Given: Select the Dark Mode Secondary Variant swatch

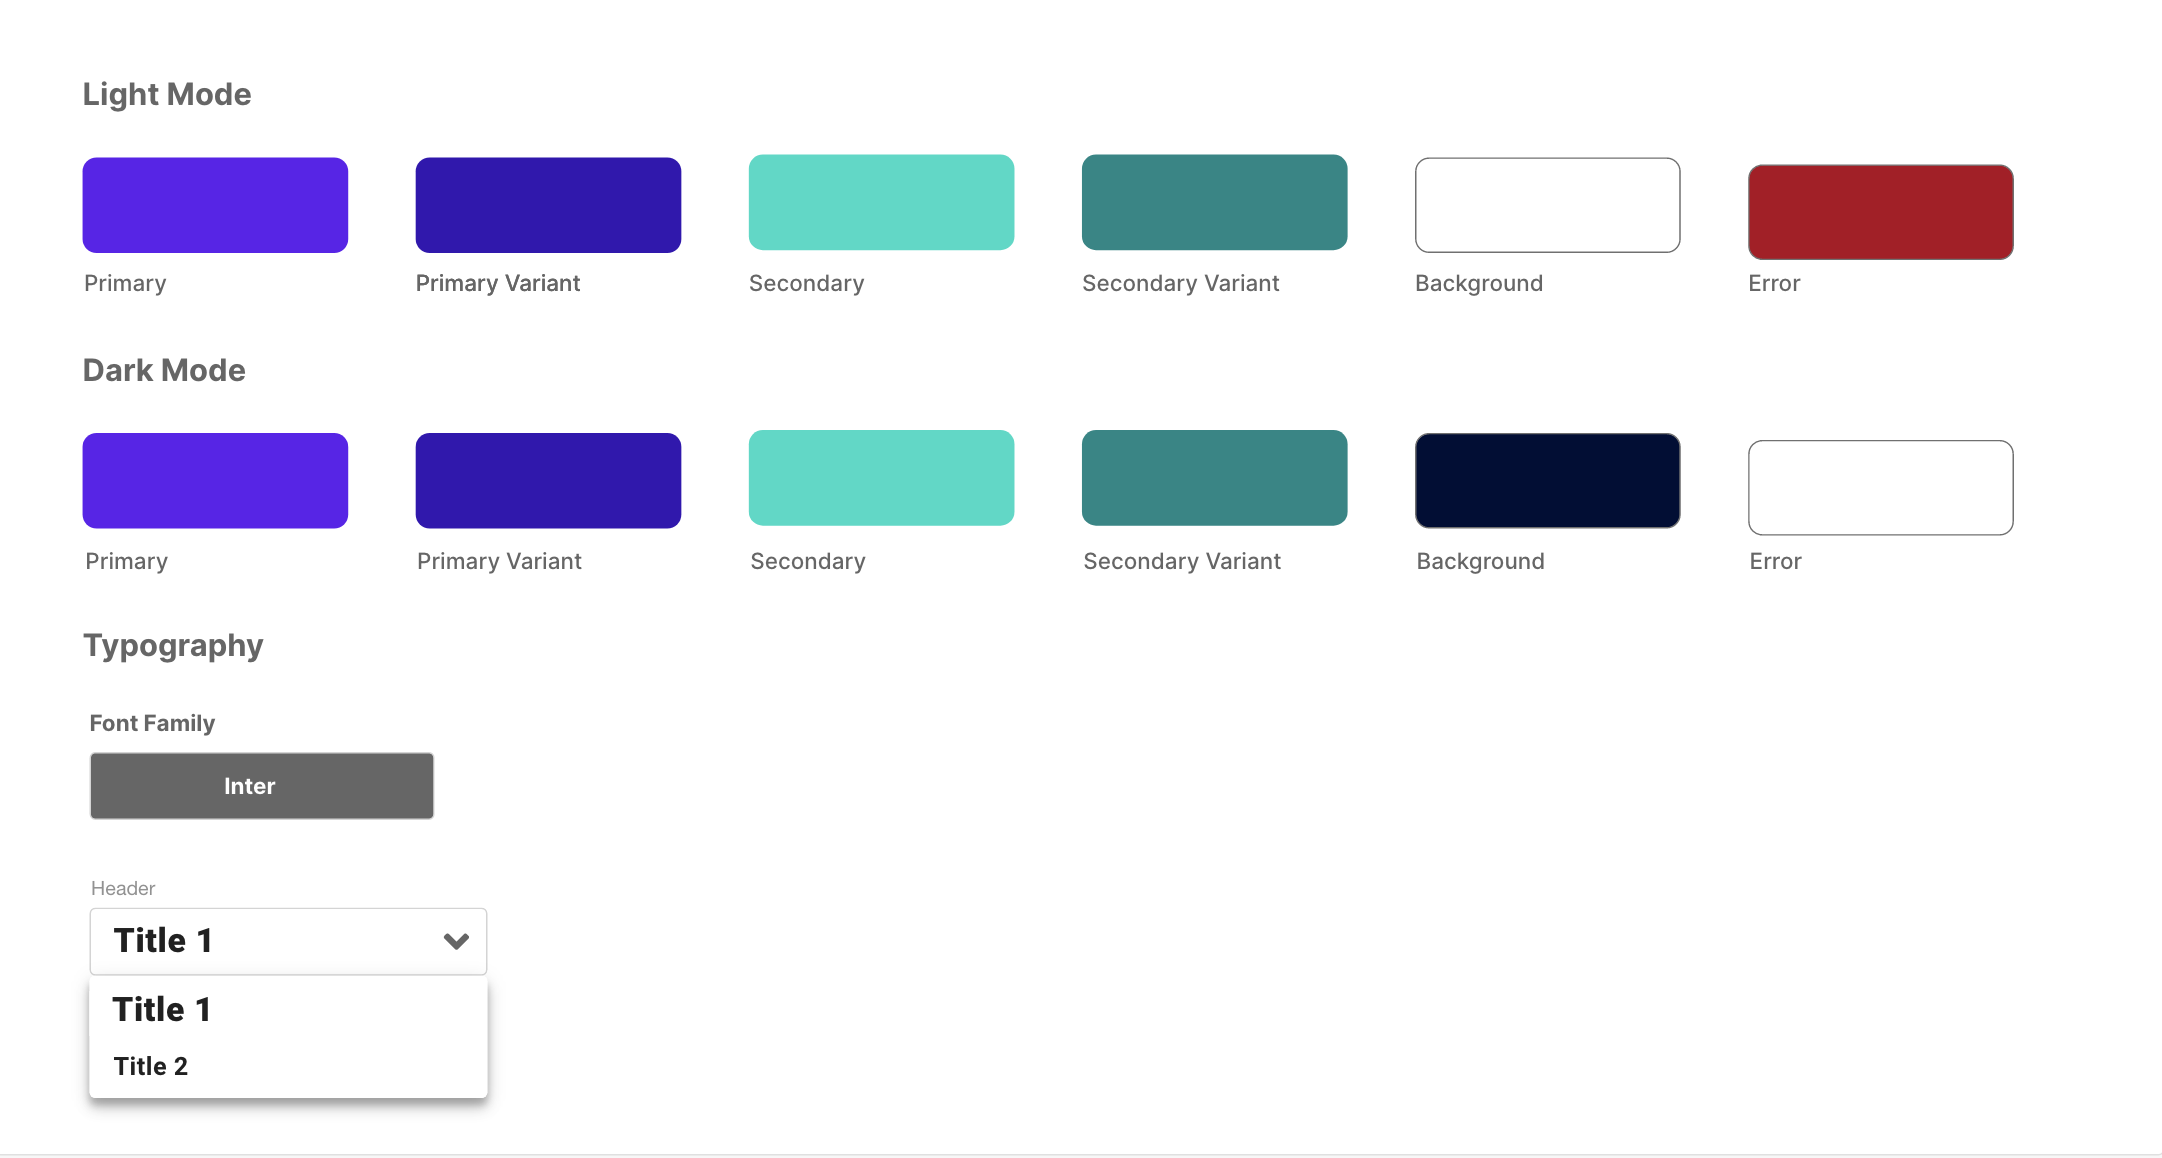Looking at the screenshot, I should (x=1214, y=478).
